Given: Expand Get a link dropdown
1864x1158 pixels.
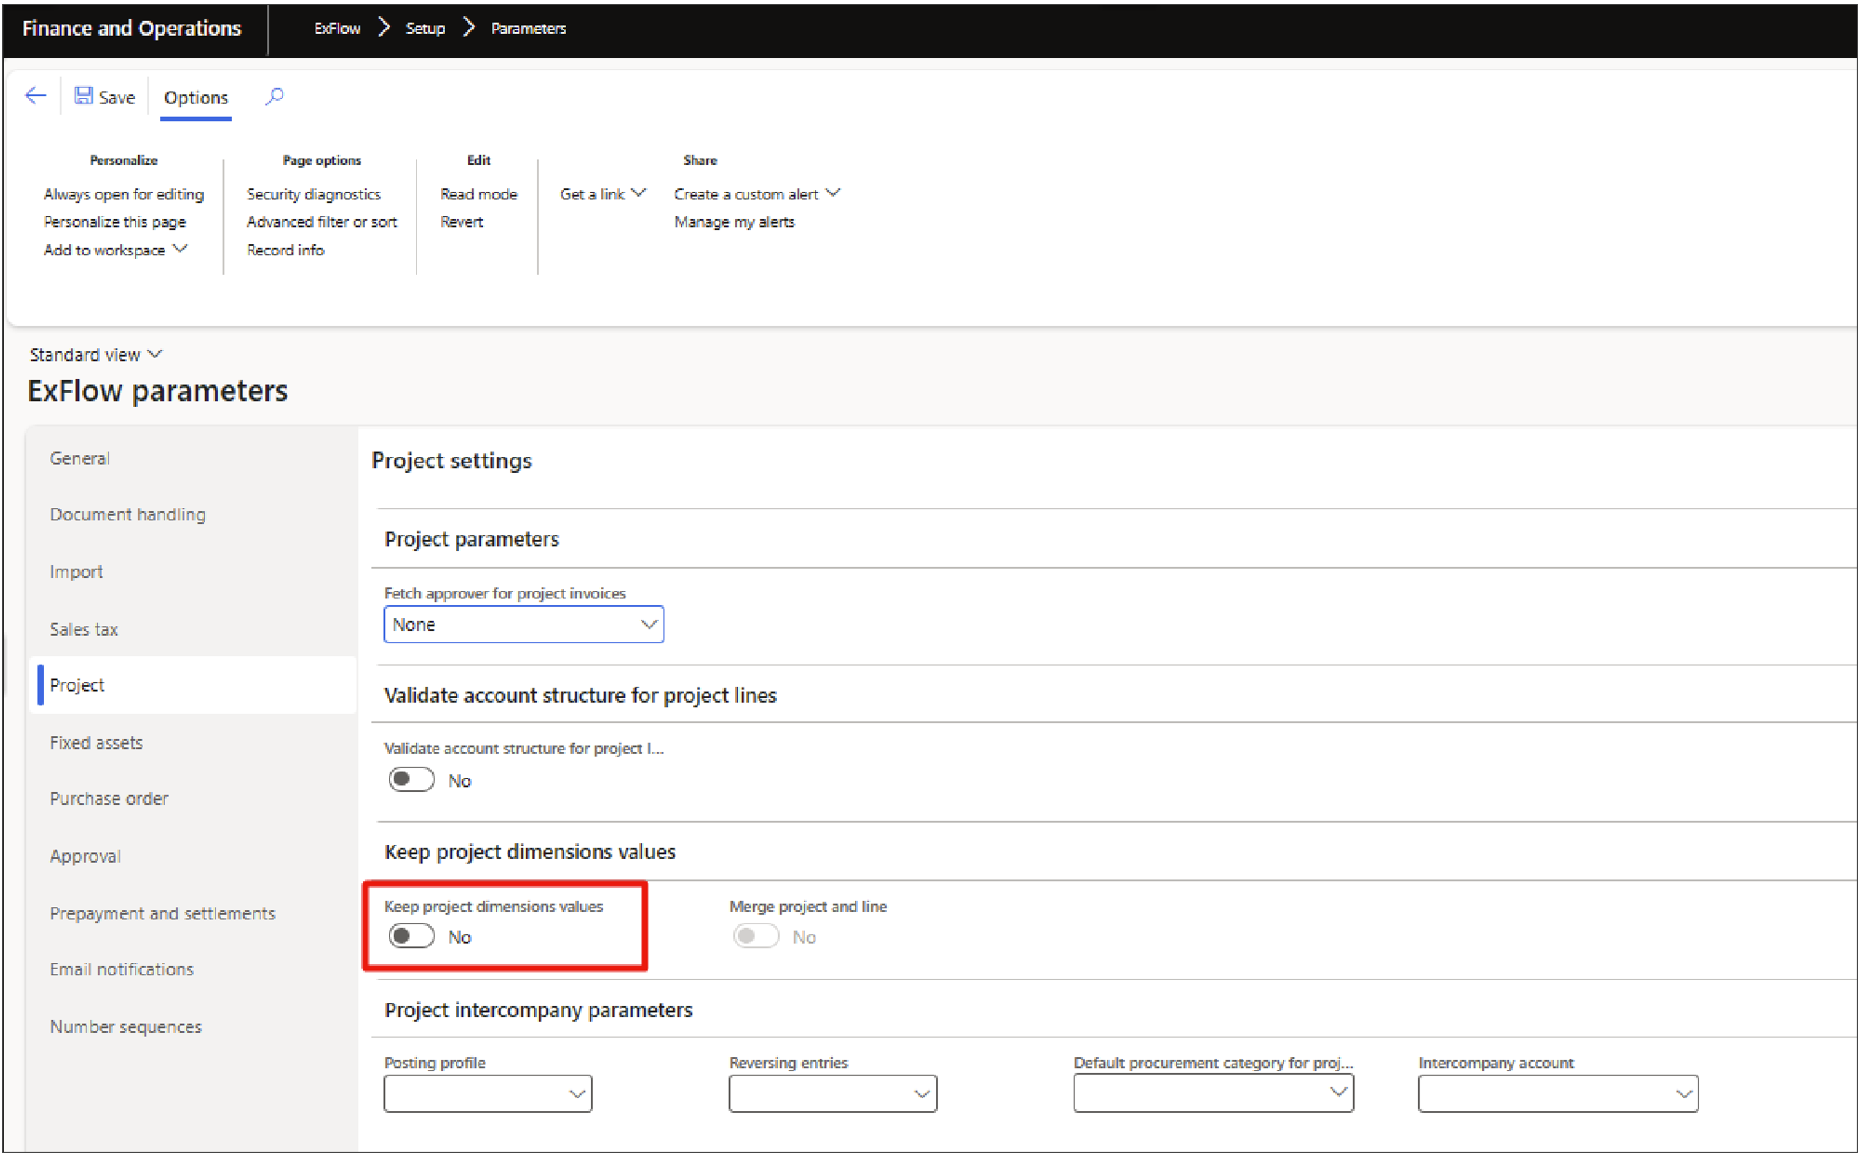Looking at the screenshot, I should pos(603,194).
